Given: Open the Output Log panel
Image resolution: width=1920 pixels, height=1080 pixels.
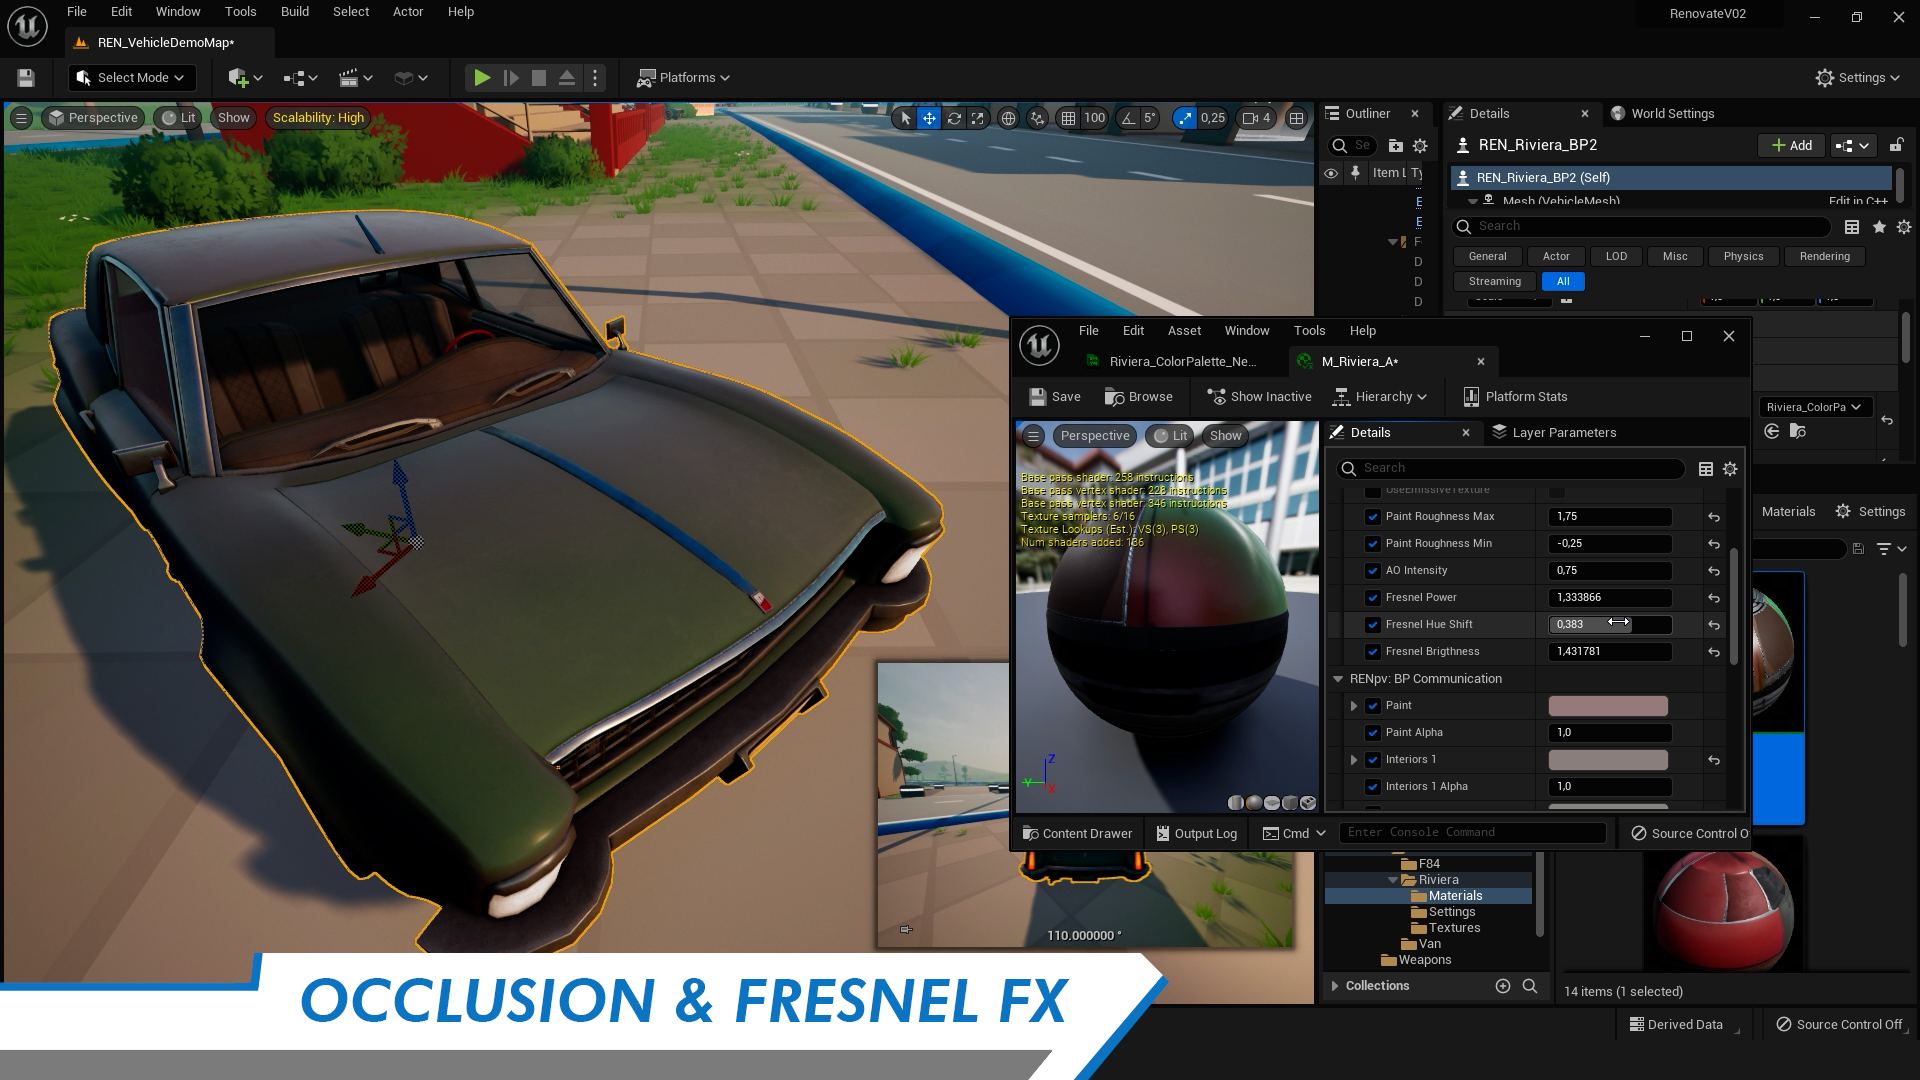Looking at the screenshot, I should coord(1196,833).
